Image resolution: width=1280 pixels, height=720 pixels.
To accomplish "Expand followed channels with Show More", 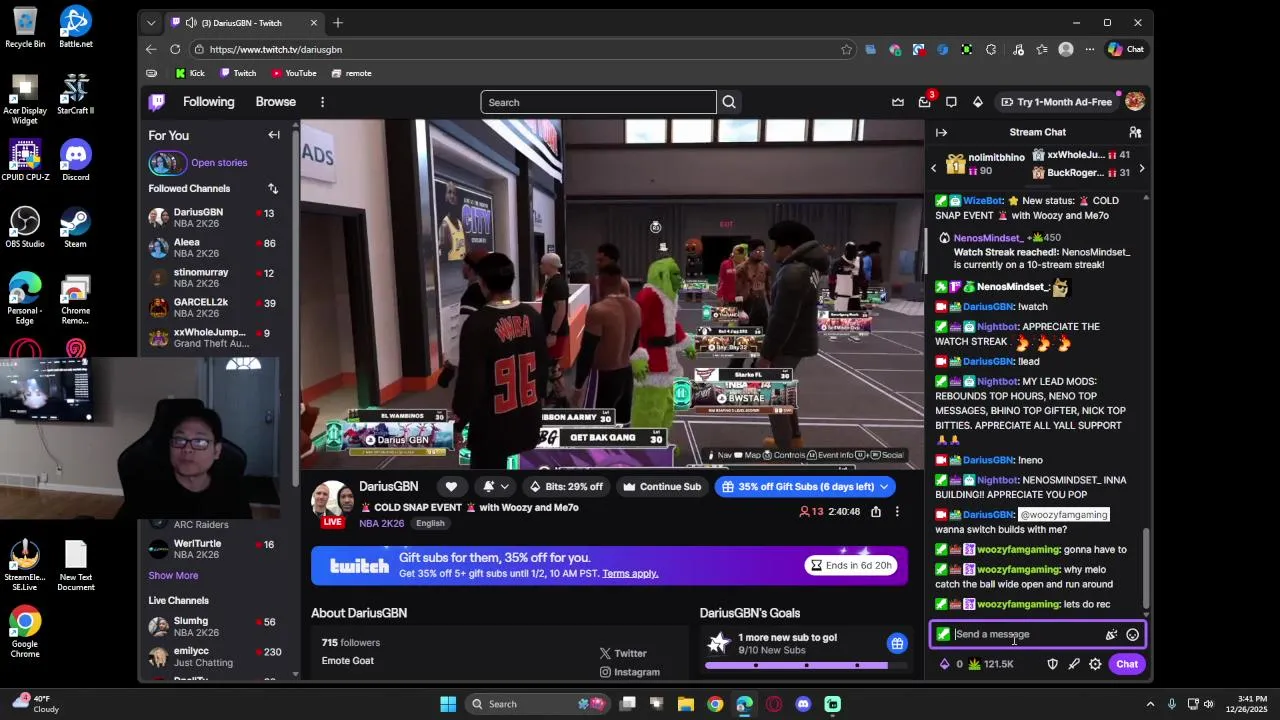I will pos(173,575).
